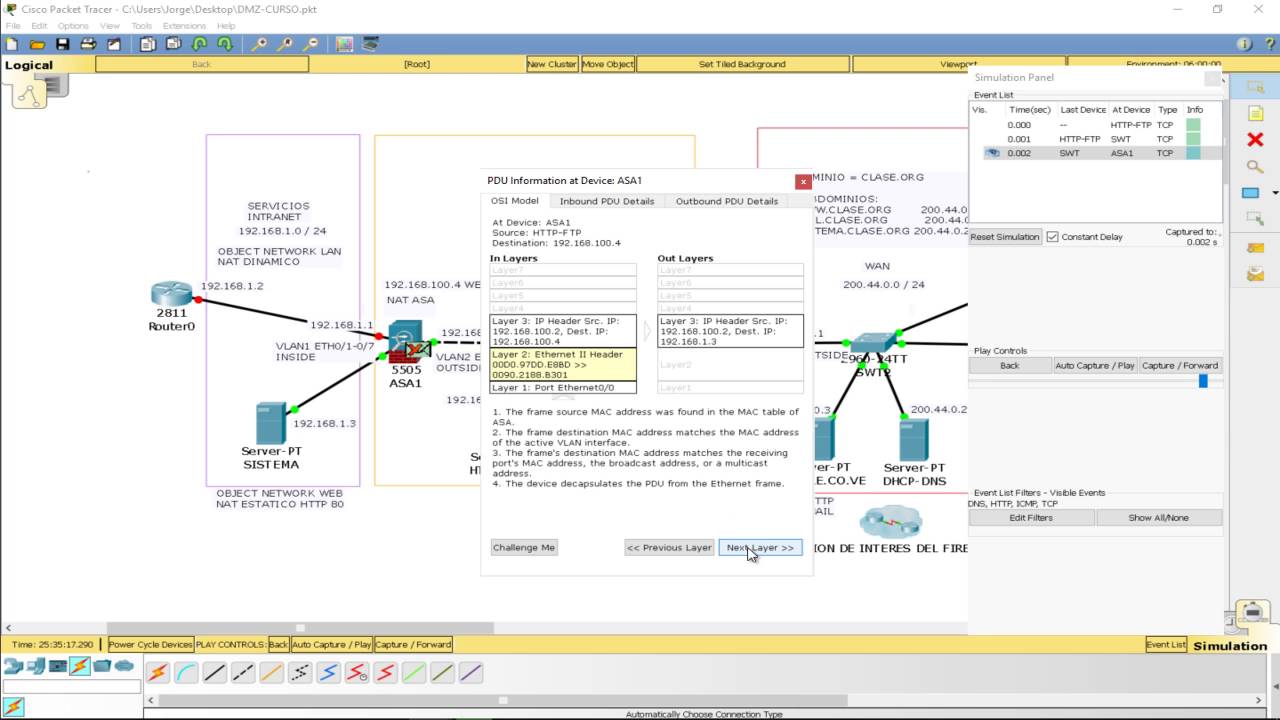This screenshot has height=720, width=1280.
Task: Click the Copy icon in the toolbar
Action: [148, 44]
